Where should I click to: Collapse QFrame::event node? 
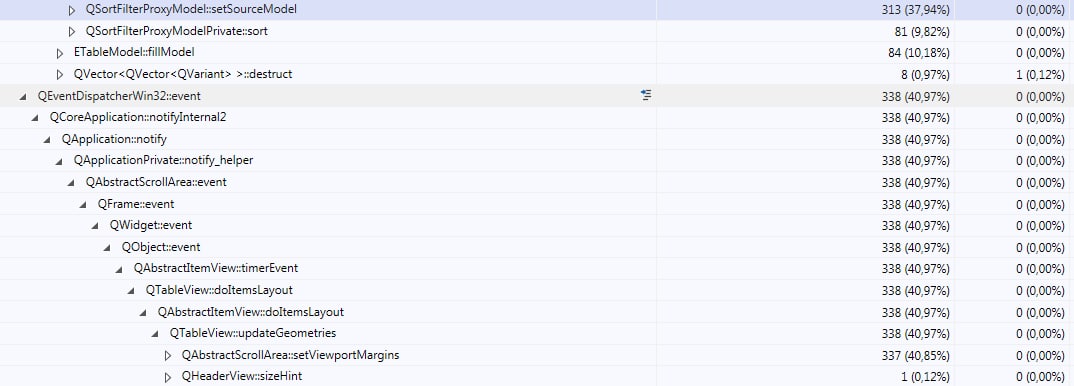point(84,204)
